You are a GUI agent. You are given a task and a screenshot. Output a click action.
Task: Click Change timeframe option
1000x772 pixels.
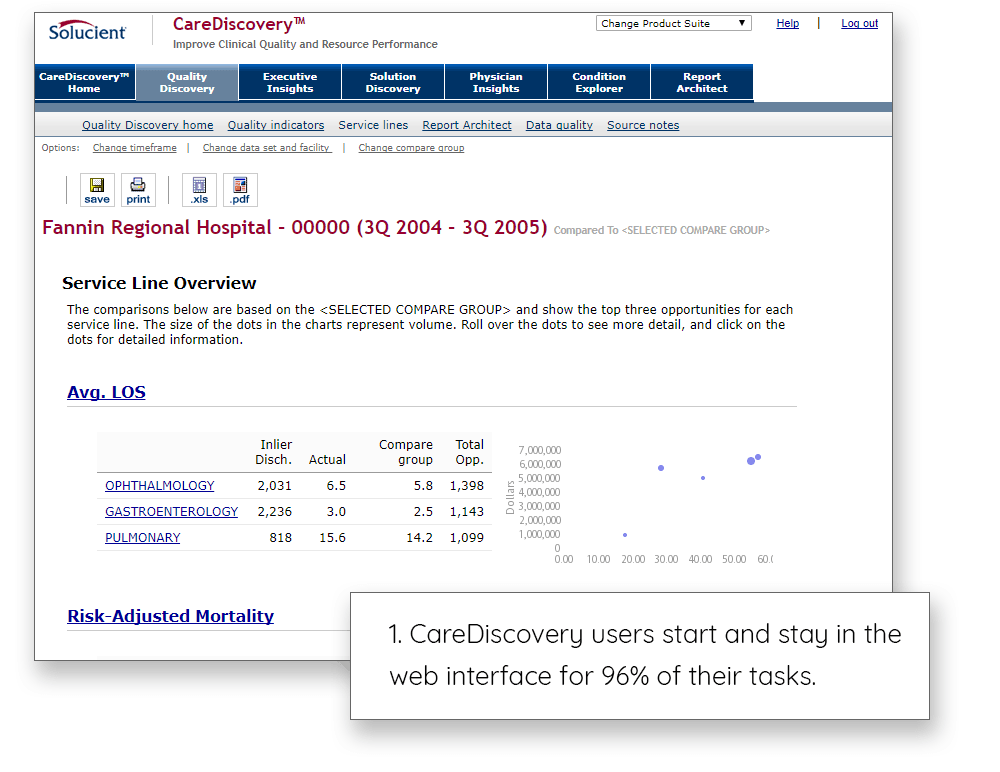point(135,147)
